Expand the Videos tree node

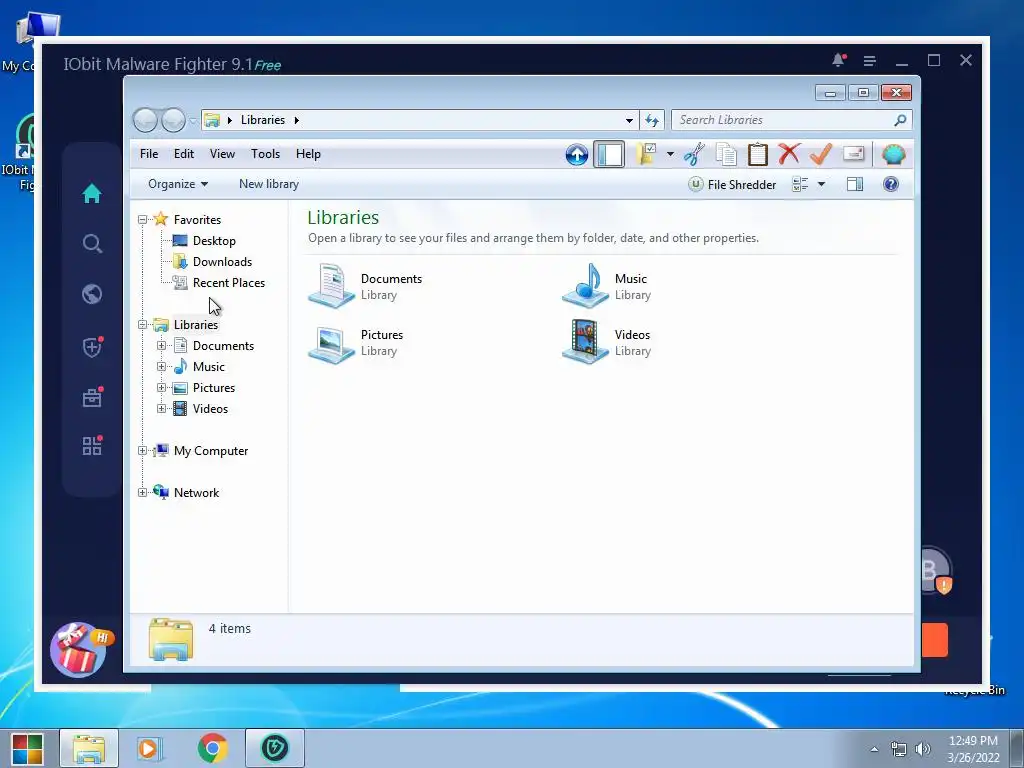coord(161,409)
